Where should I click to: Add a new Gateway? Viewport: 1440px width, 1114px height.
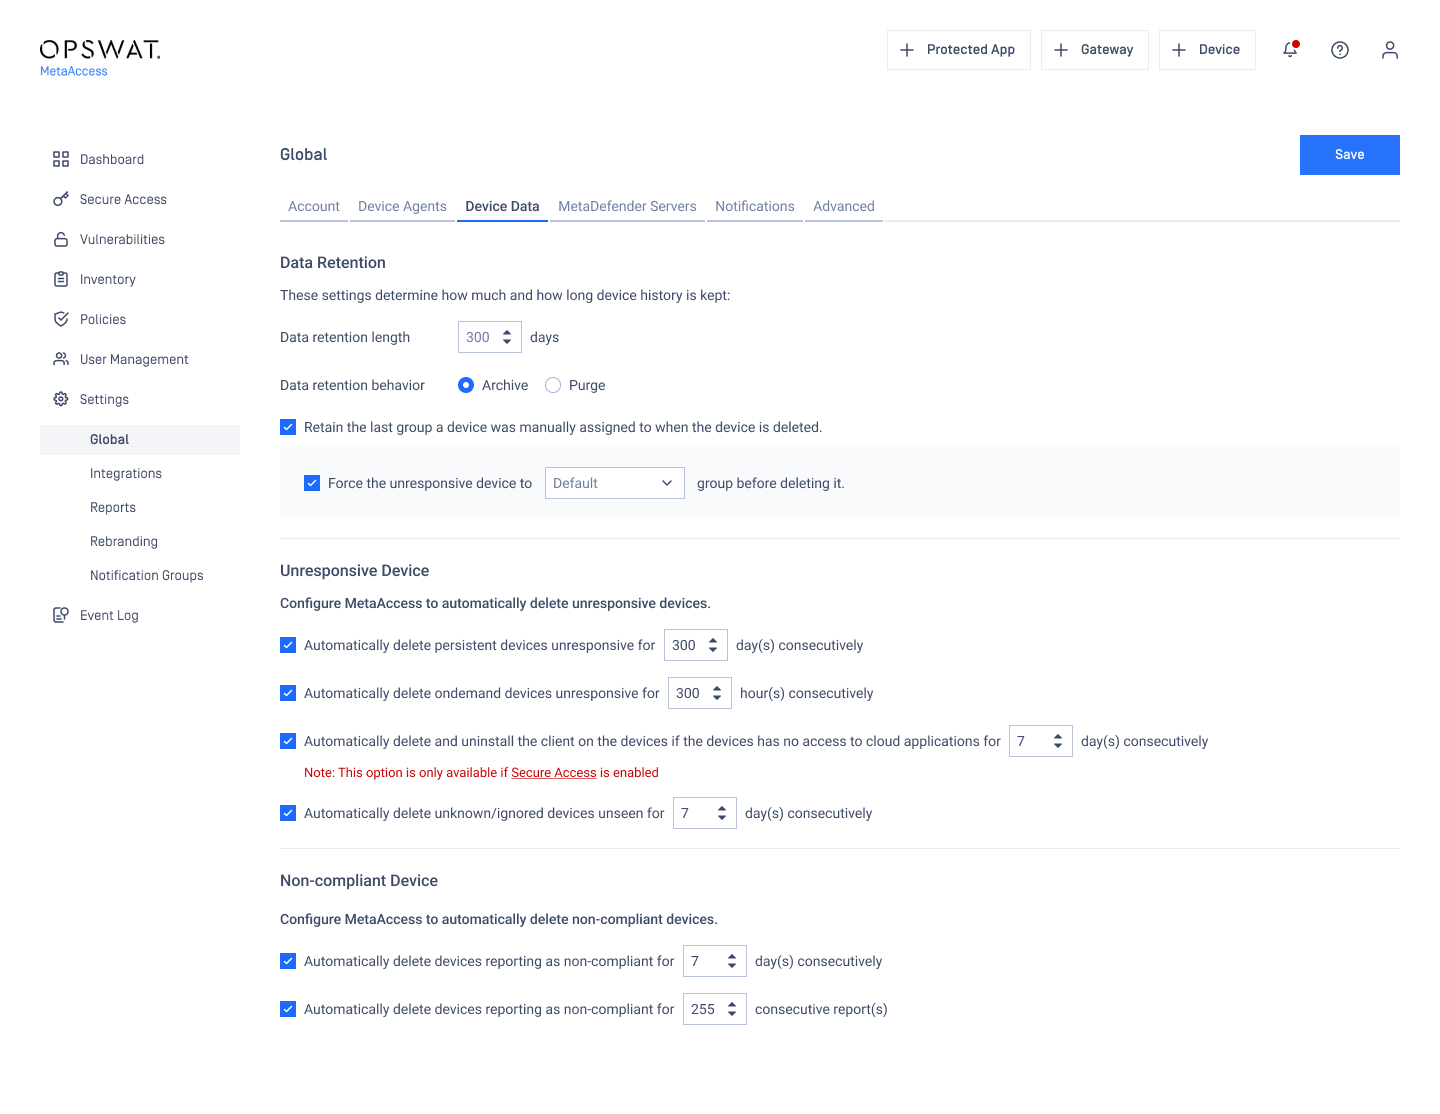pos(1095,50)
